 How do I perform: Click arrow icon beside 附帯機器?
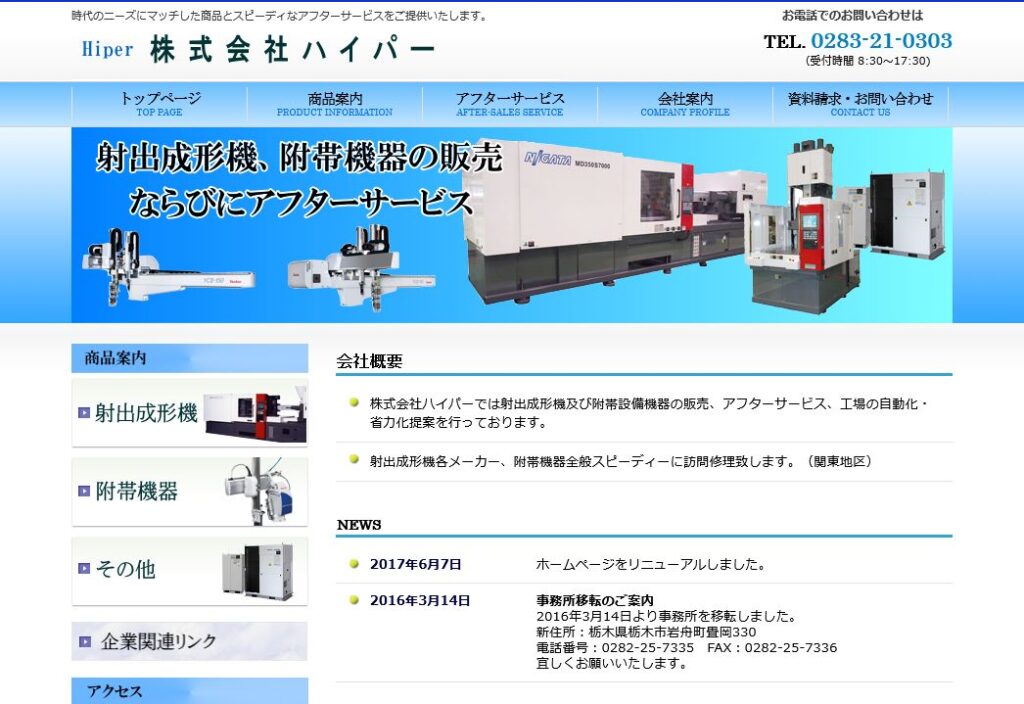pos(84,491)
